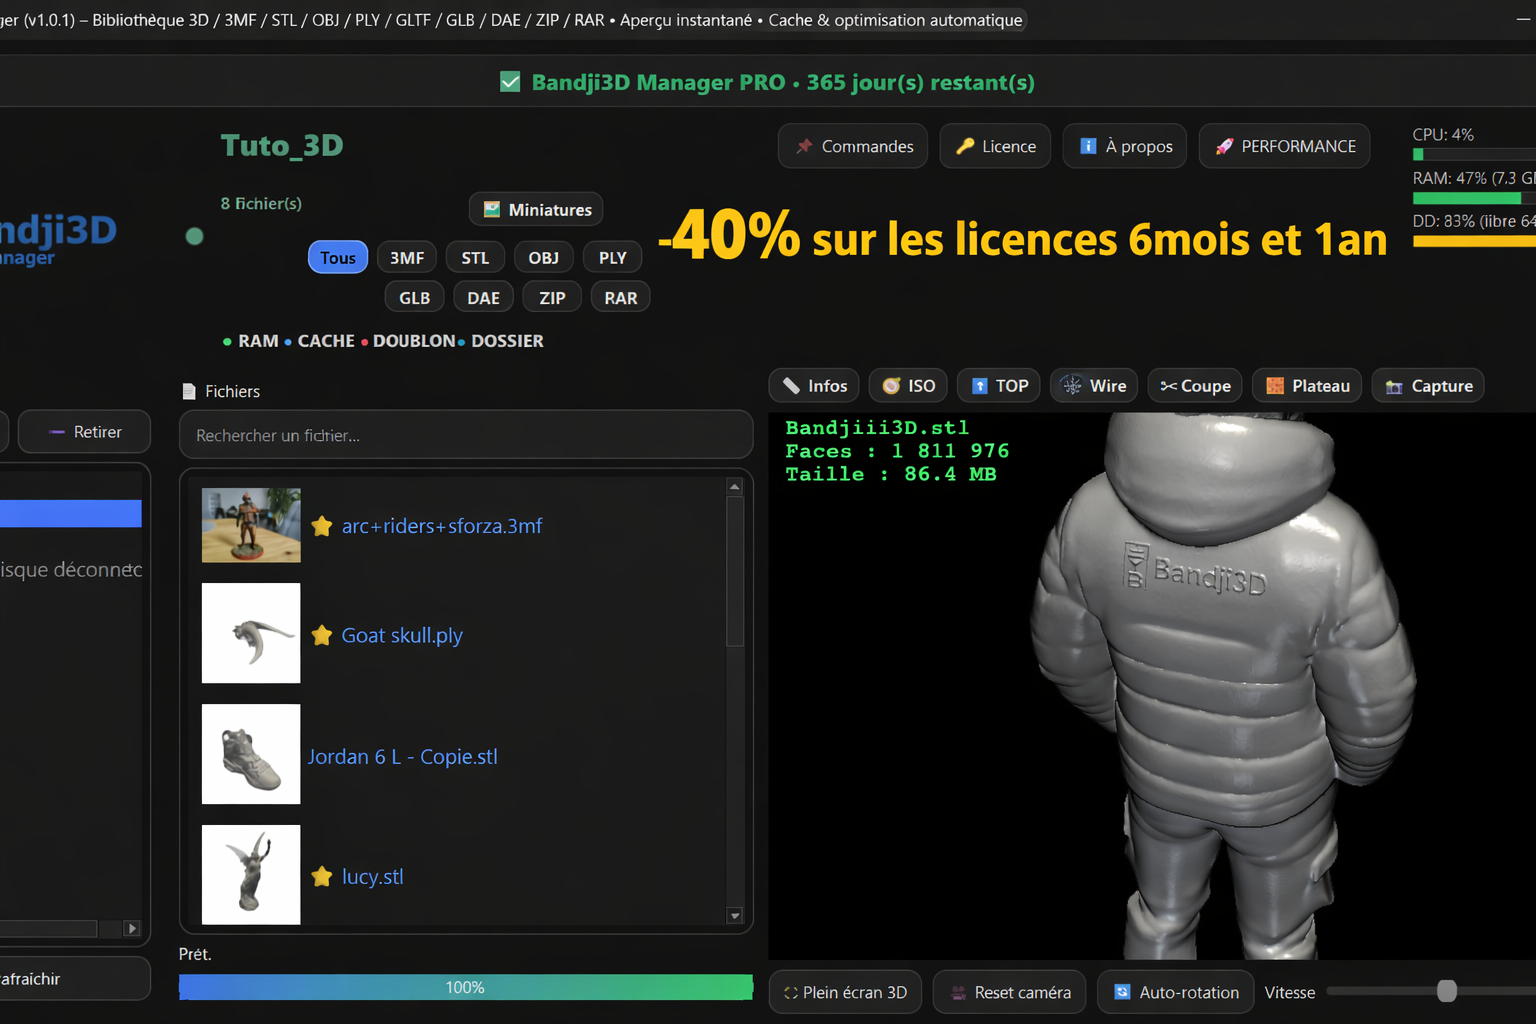Click the left panel scroll right arrow
This screenshot has width=1536, height=1024.
coord(132,928)
